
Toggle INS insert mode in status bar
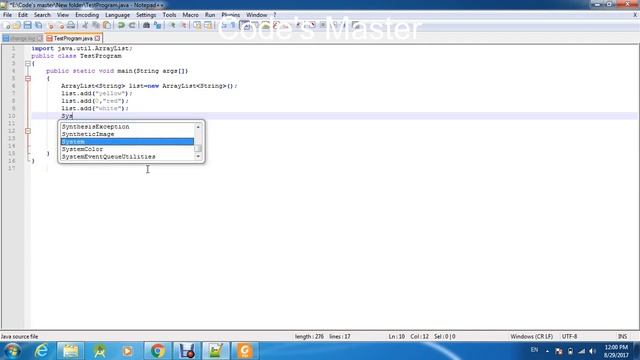622,336
